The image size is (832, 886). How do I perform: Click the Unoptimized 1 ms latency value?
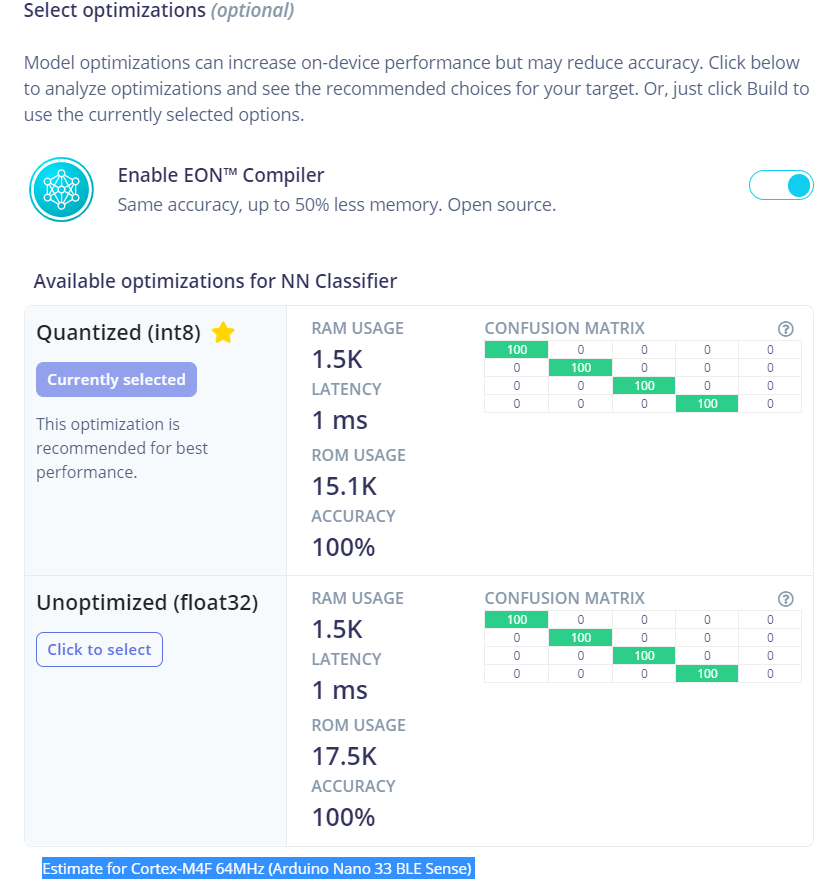[340, 690]
